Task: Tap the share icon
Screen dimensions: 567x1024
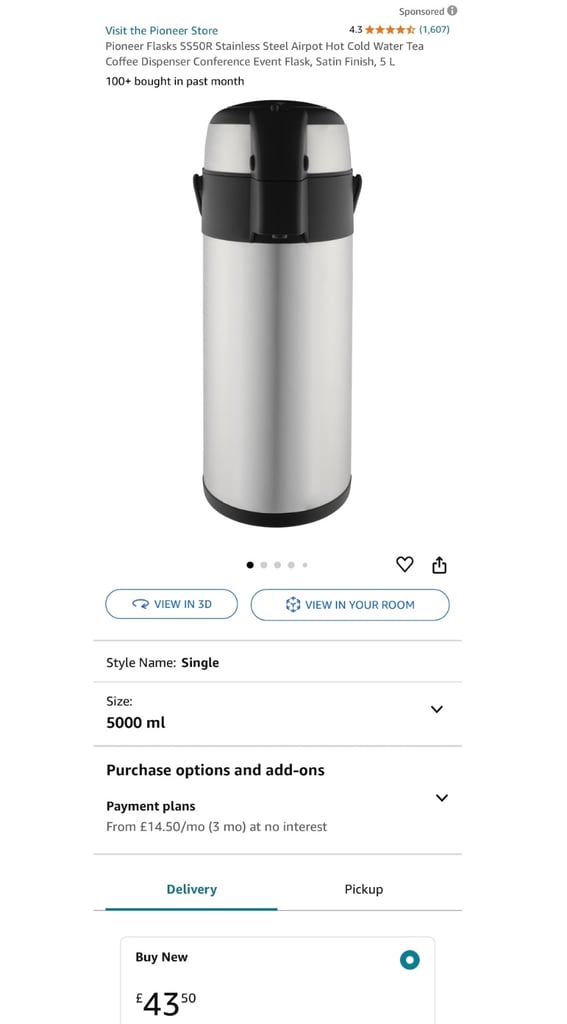Action: pos(440,564)
